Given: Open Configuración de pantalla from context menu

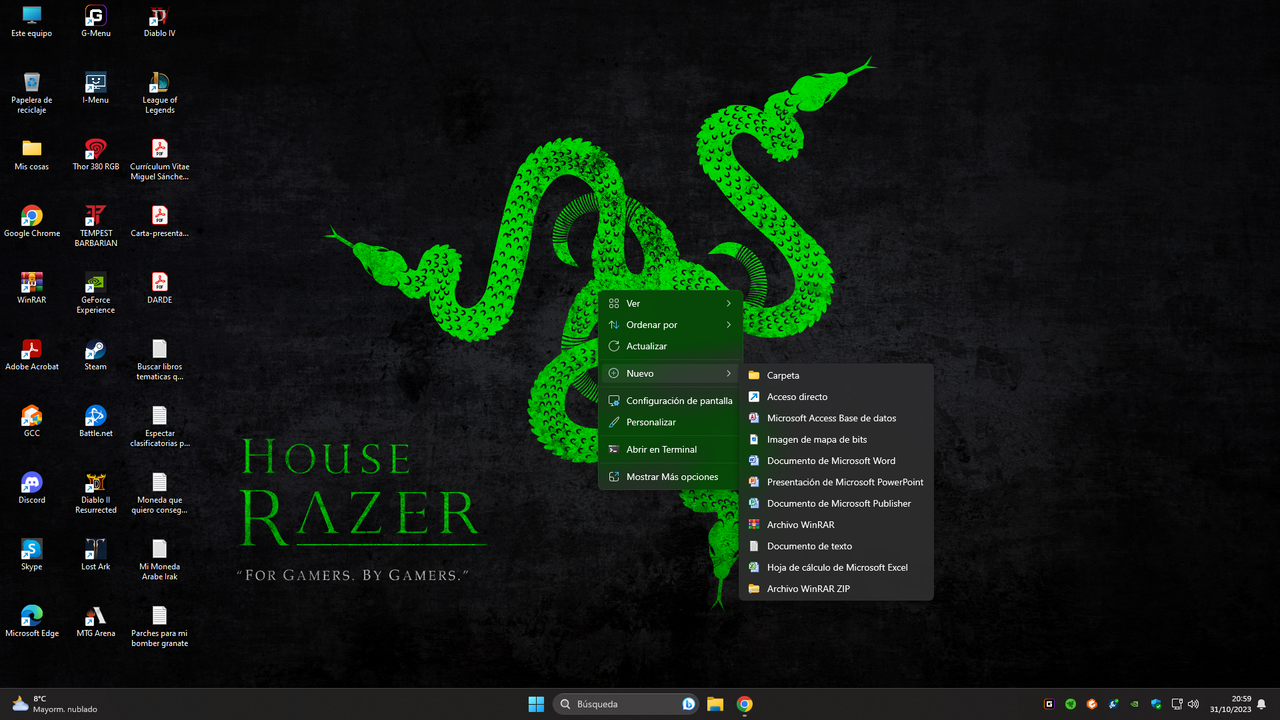Looking at the screenshot, I should pos(670,401).
